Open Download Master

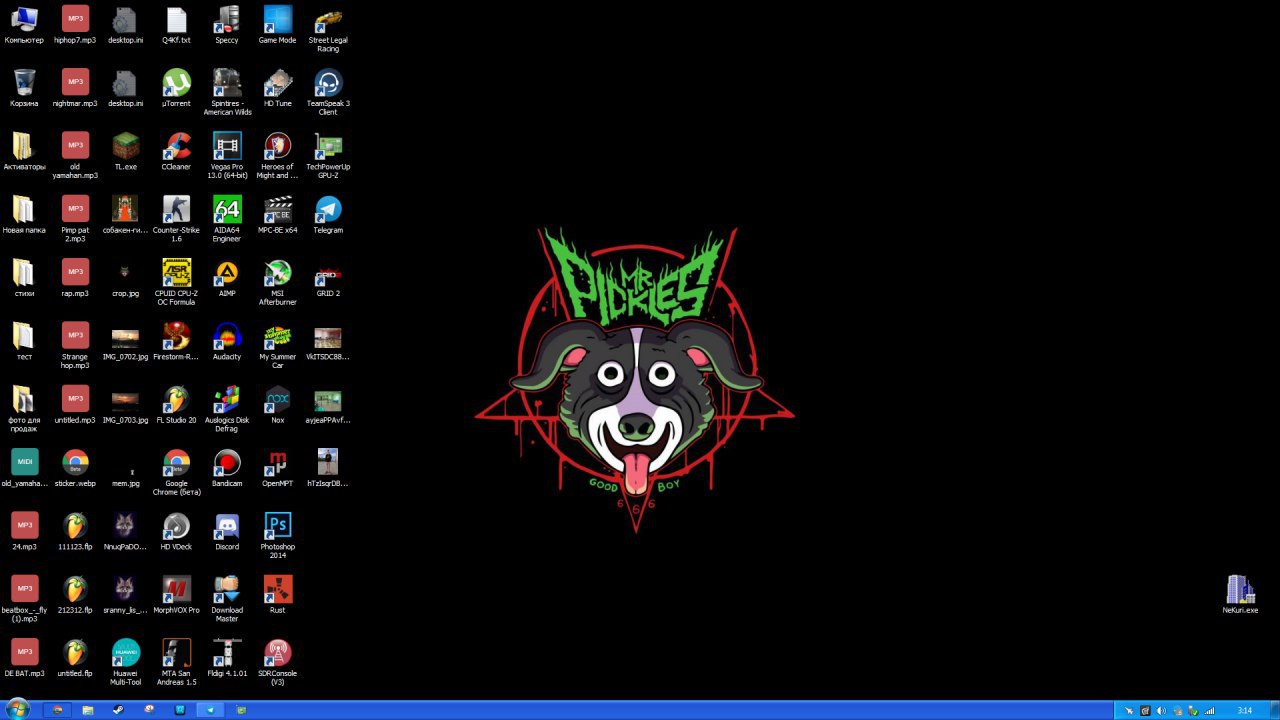227,599
